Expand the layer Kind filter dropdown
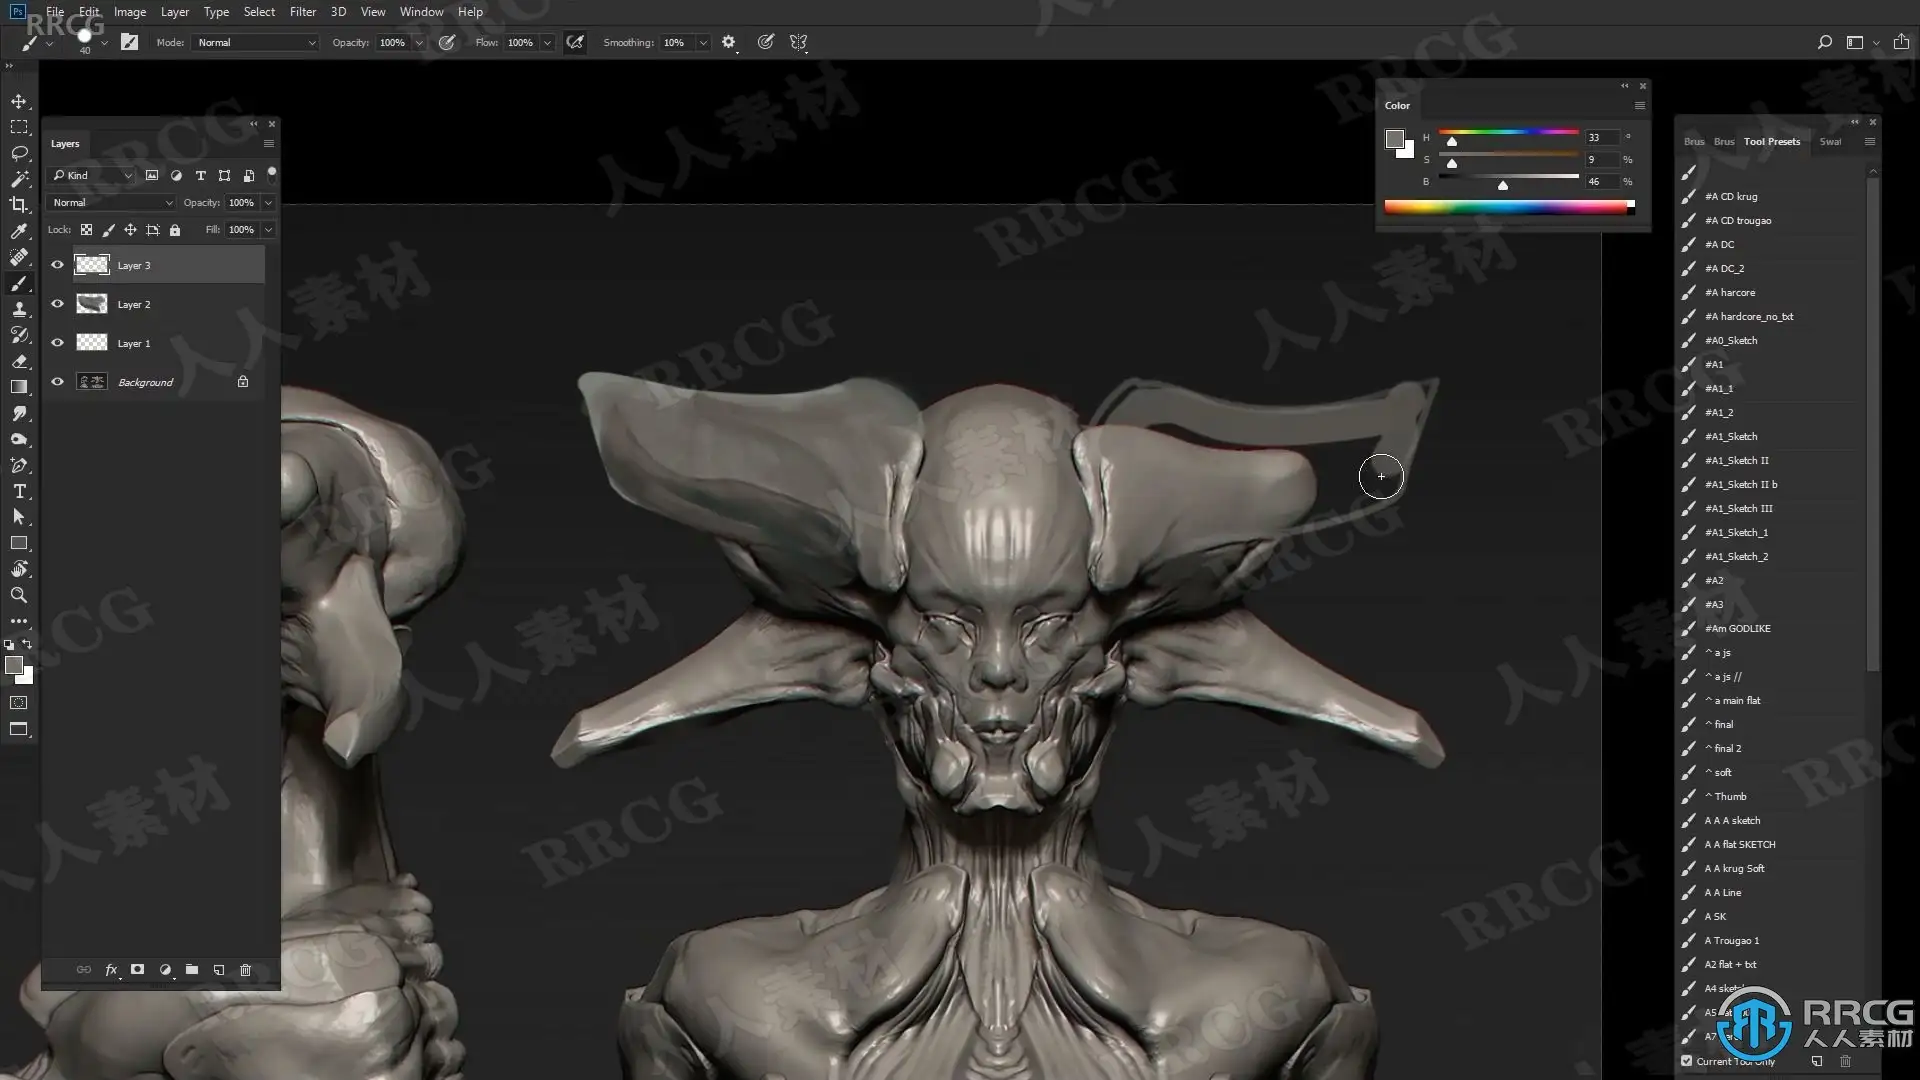The image size is (1920, 1080). [92, 175]
